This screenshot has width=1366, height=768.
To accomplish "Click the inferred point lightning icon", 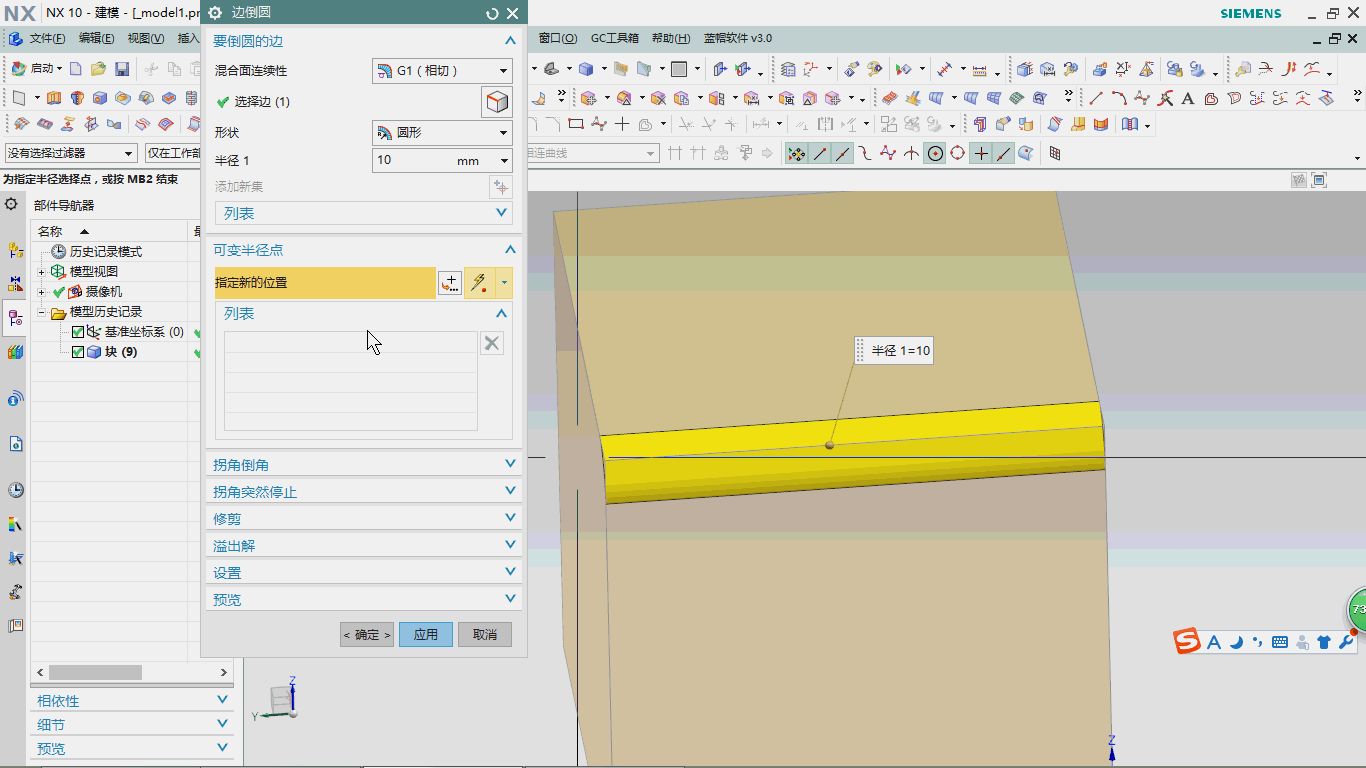I will click(x=479, y=283).
